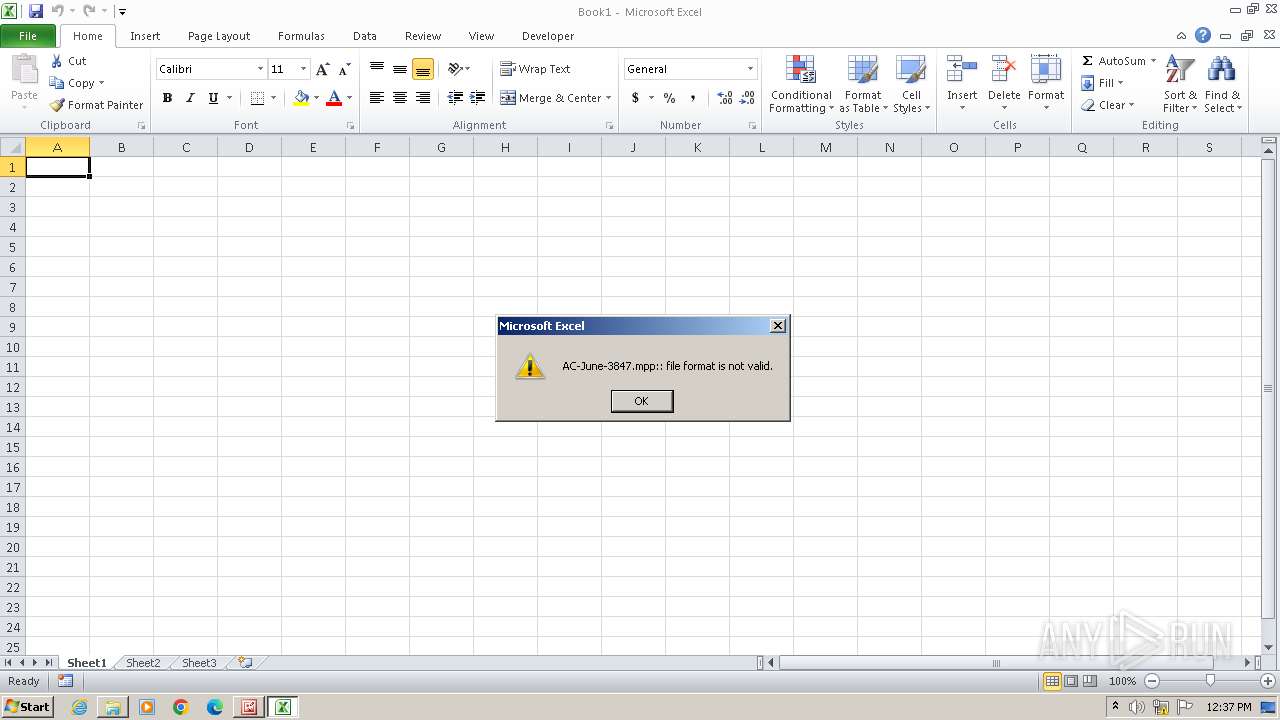Toggle Italic formatting

click(x=190, y=98)
